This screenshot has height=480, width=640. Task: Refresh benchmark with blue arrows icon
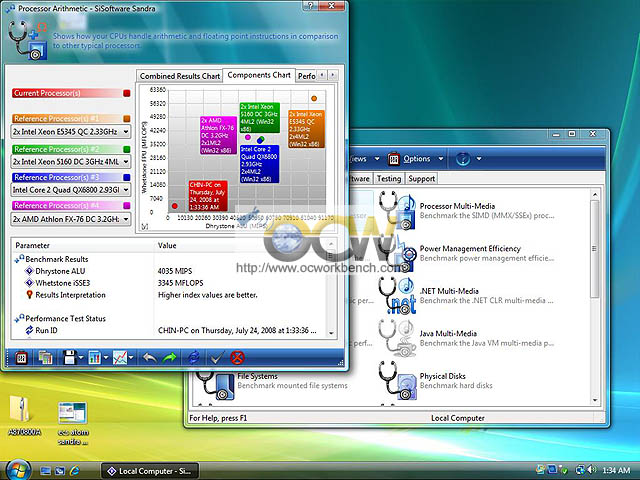[x=193, y=358]
